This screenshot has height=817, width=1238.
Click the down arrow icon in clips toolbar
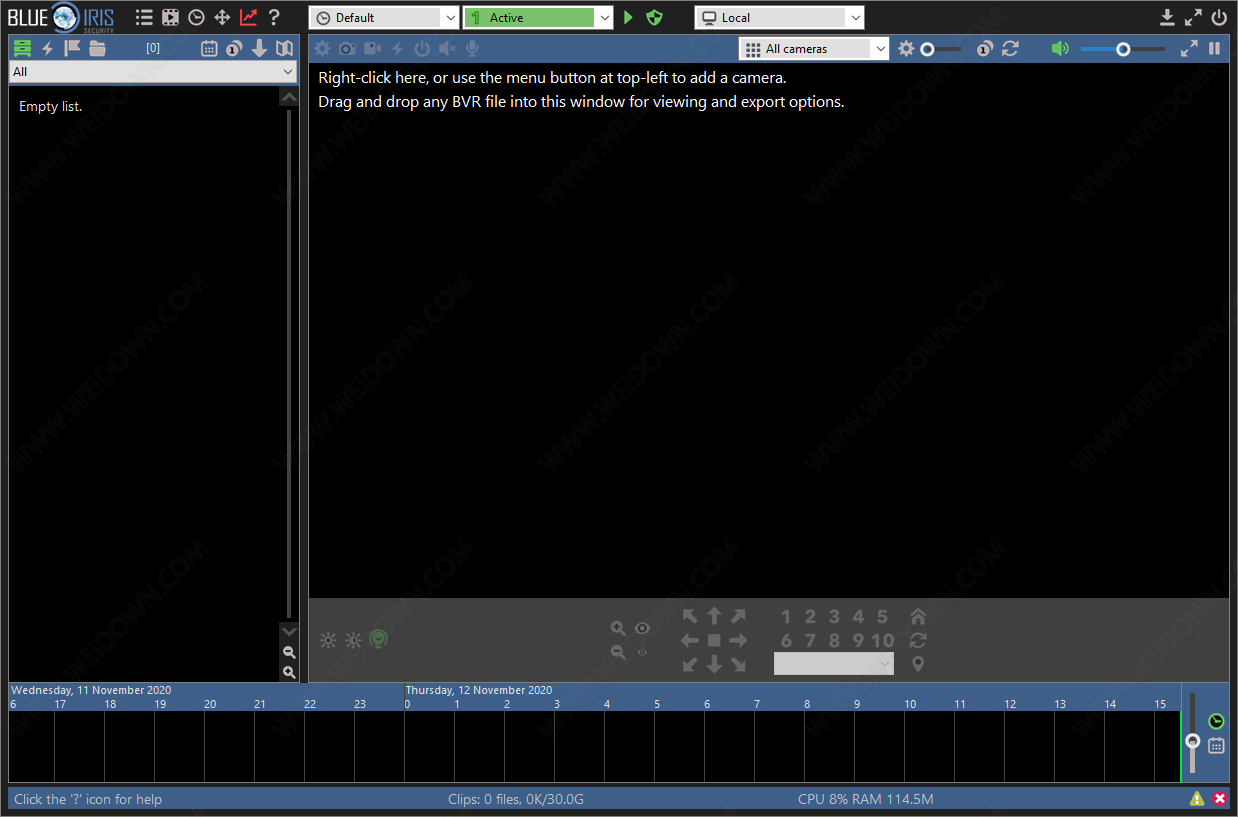coord(259,48)
